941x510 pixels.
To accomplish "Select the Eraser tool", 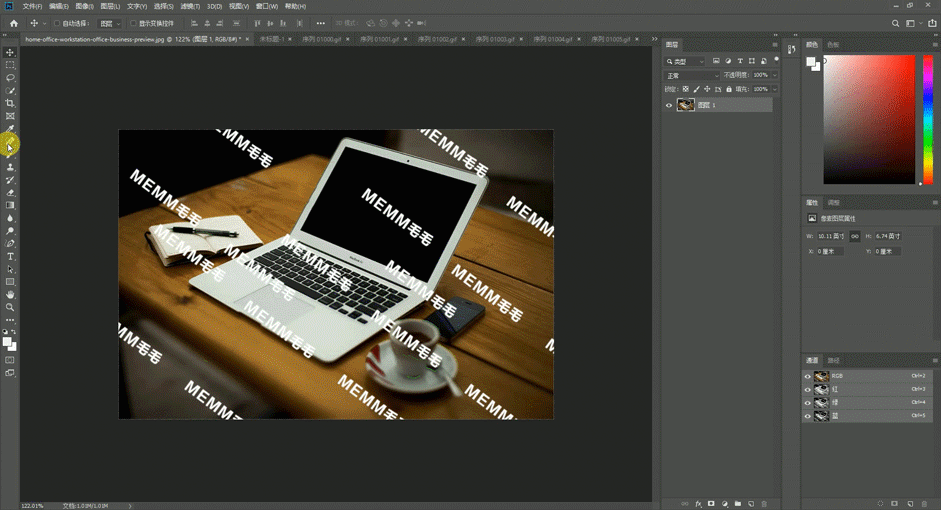I will click(x=10, y=193).
